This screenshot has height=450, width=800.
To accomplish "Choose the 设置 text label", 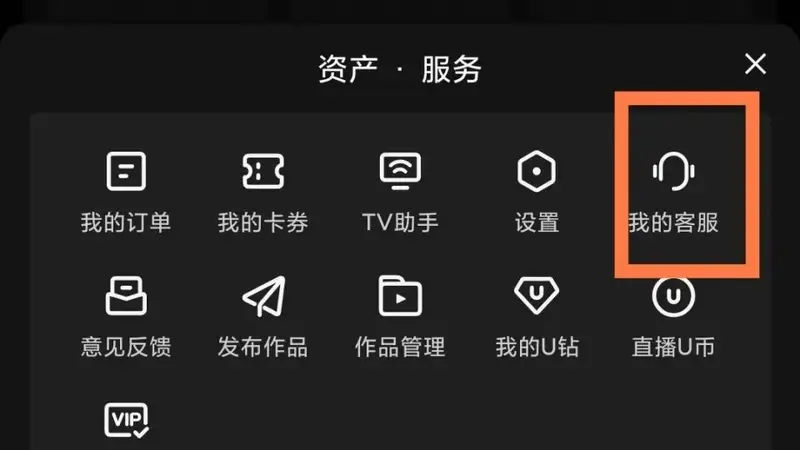I will point(537,223).
